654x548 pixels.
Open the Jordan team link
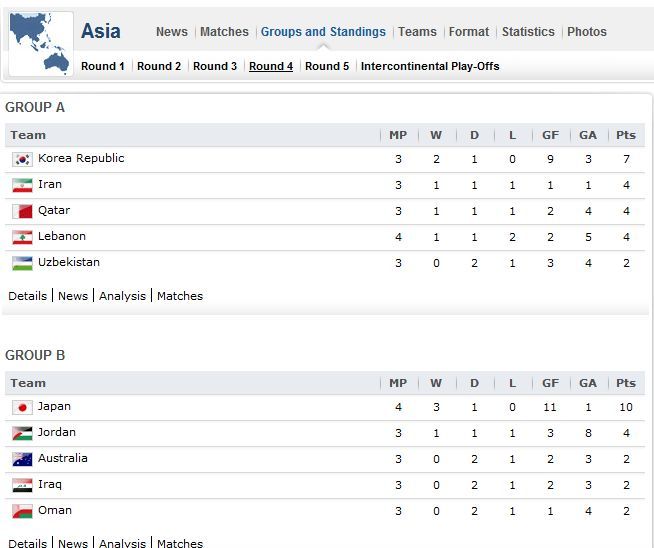click(57, 432)
